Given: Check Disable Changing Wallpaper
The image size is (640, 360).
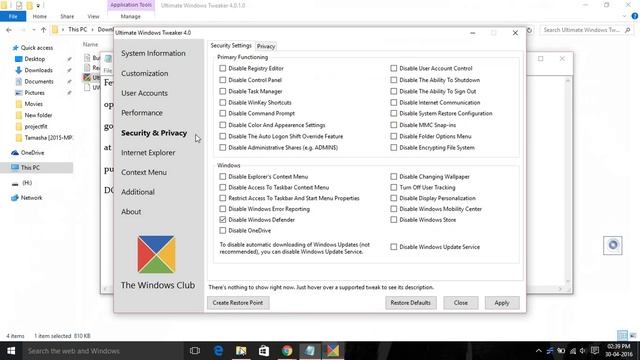Looking at the screenshot, I should (x=393, y=177).
